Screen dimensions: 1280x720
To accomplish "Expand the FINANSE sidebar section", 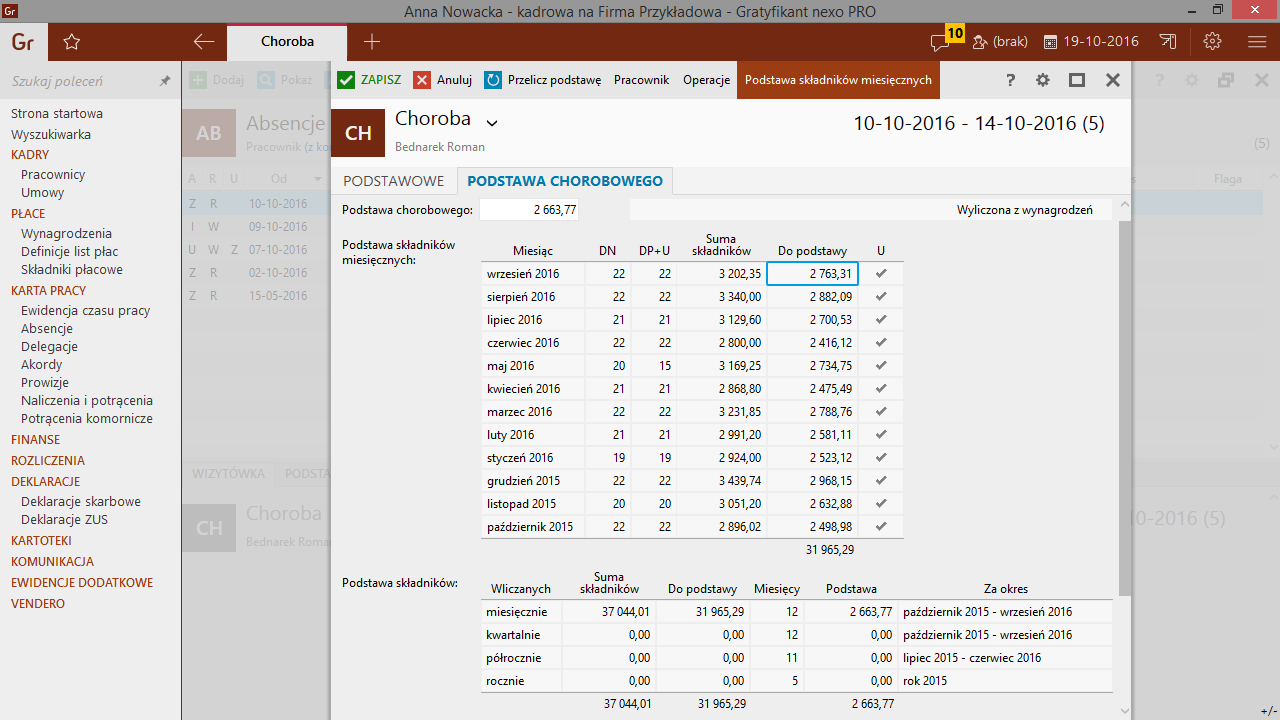I will [x=35, y=439].
